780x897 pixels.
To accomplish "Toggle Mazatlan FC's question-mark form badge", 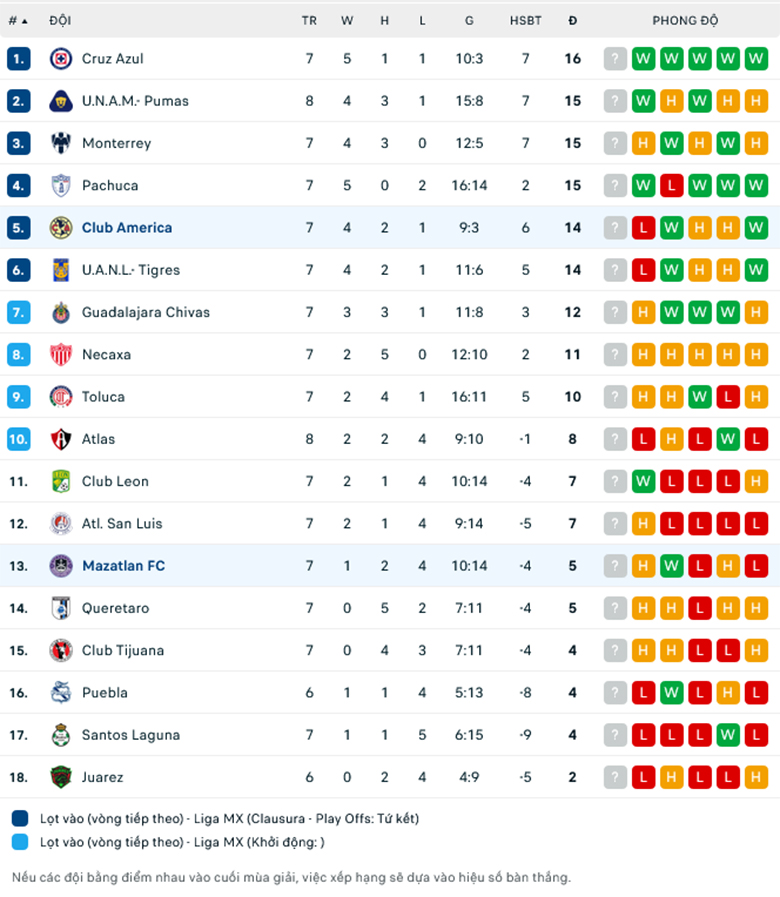I will click(614, 566).
